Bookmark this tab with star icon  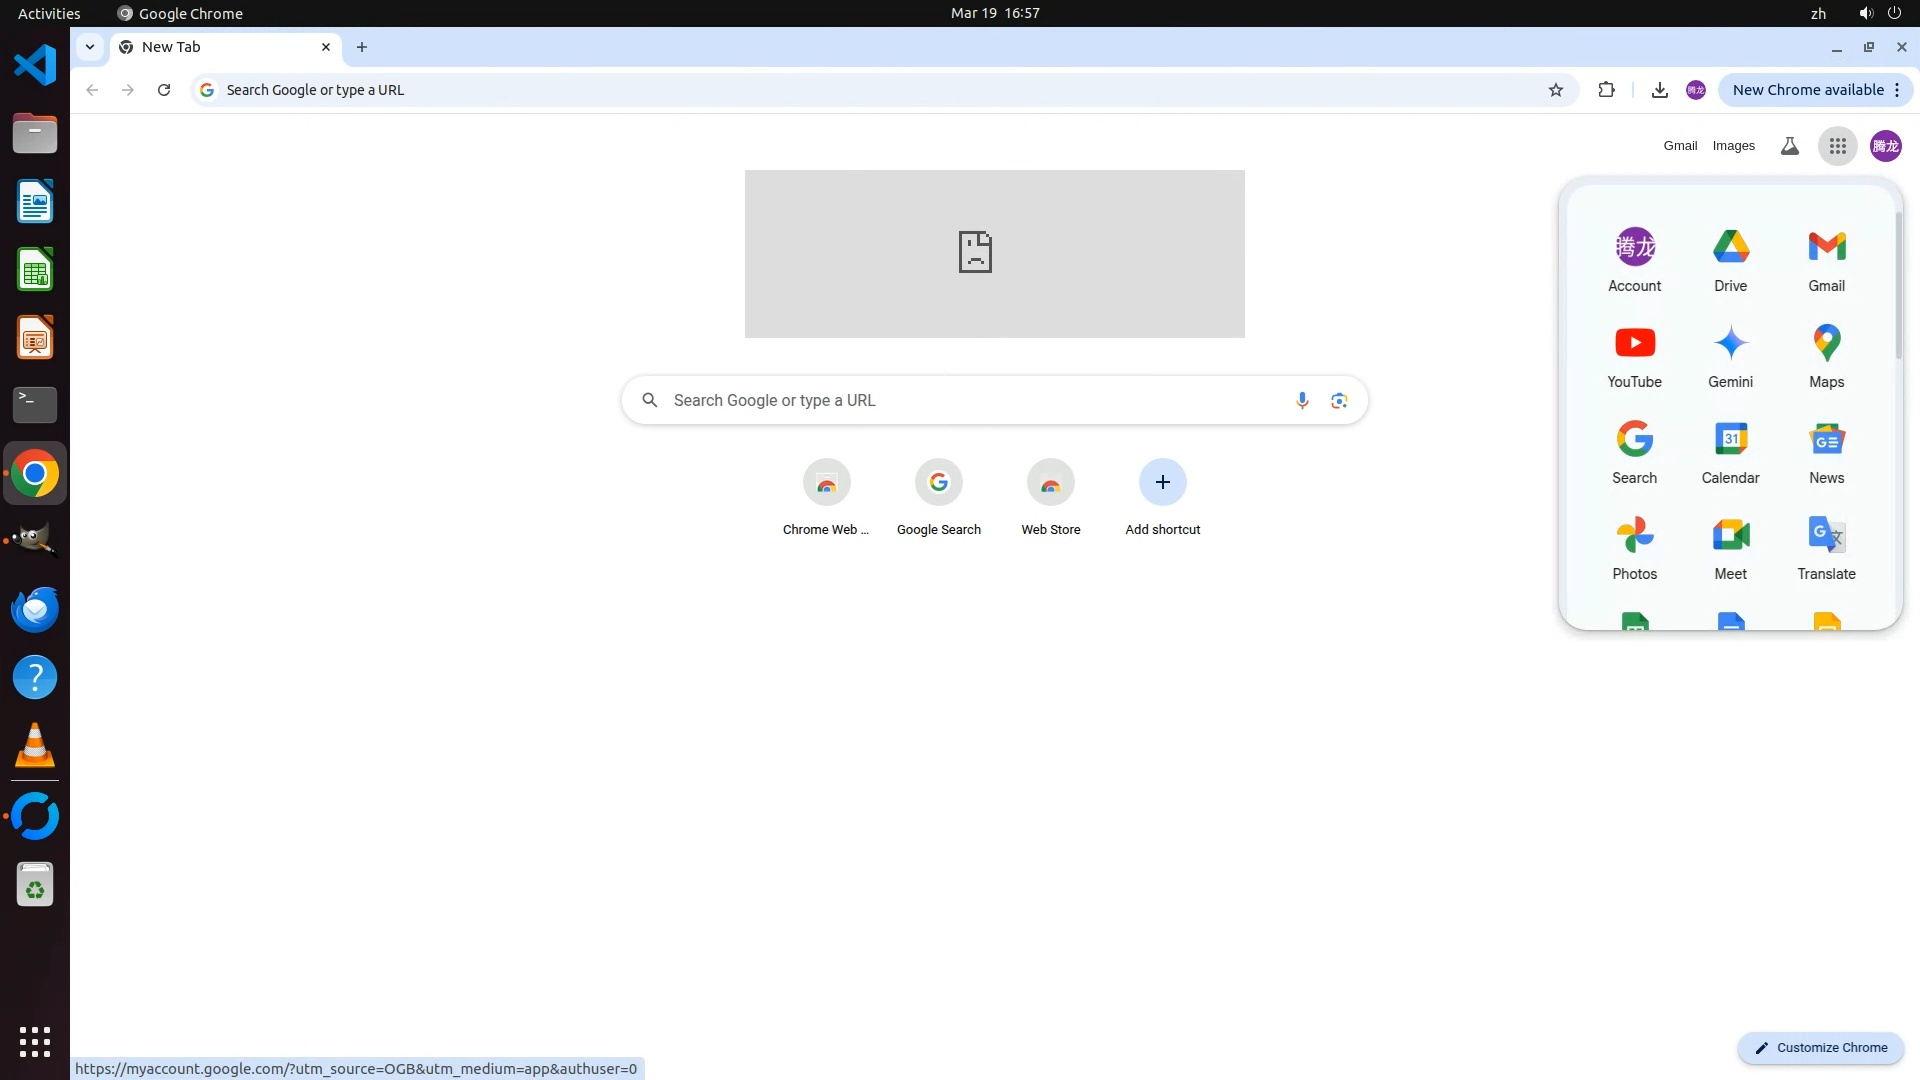(x=1555, y=90)
